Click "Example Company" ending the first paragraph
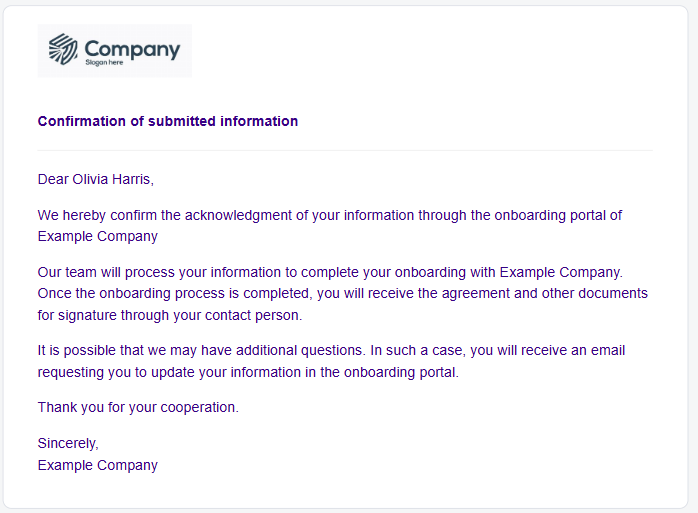698x513 pixels. pos(97,236)
